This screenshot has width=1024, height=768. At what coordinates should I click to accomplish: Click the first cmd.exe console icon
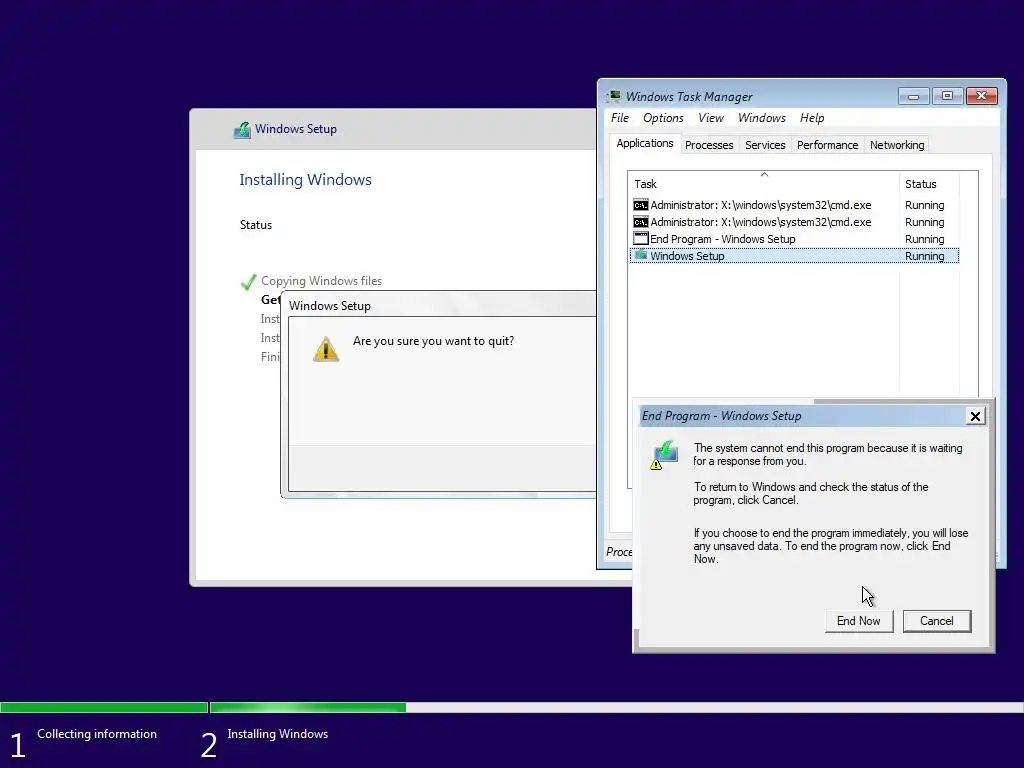pyautogui.click(x=641, y=205)
